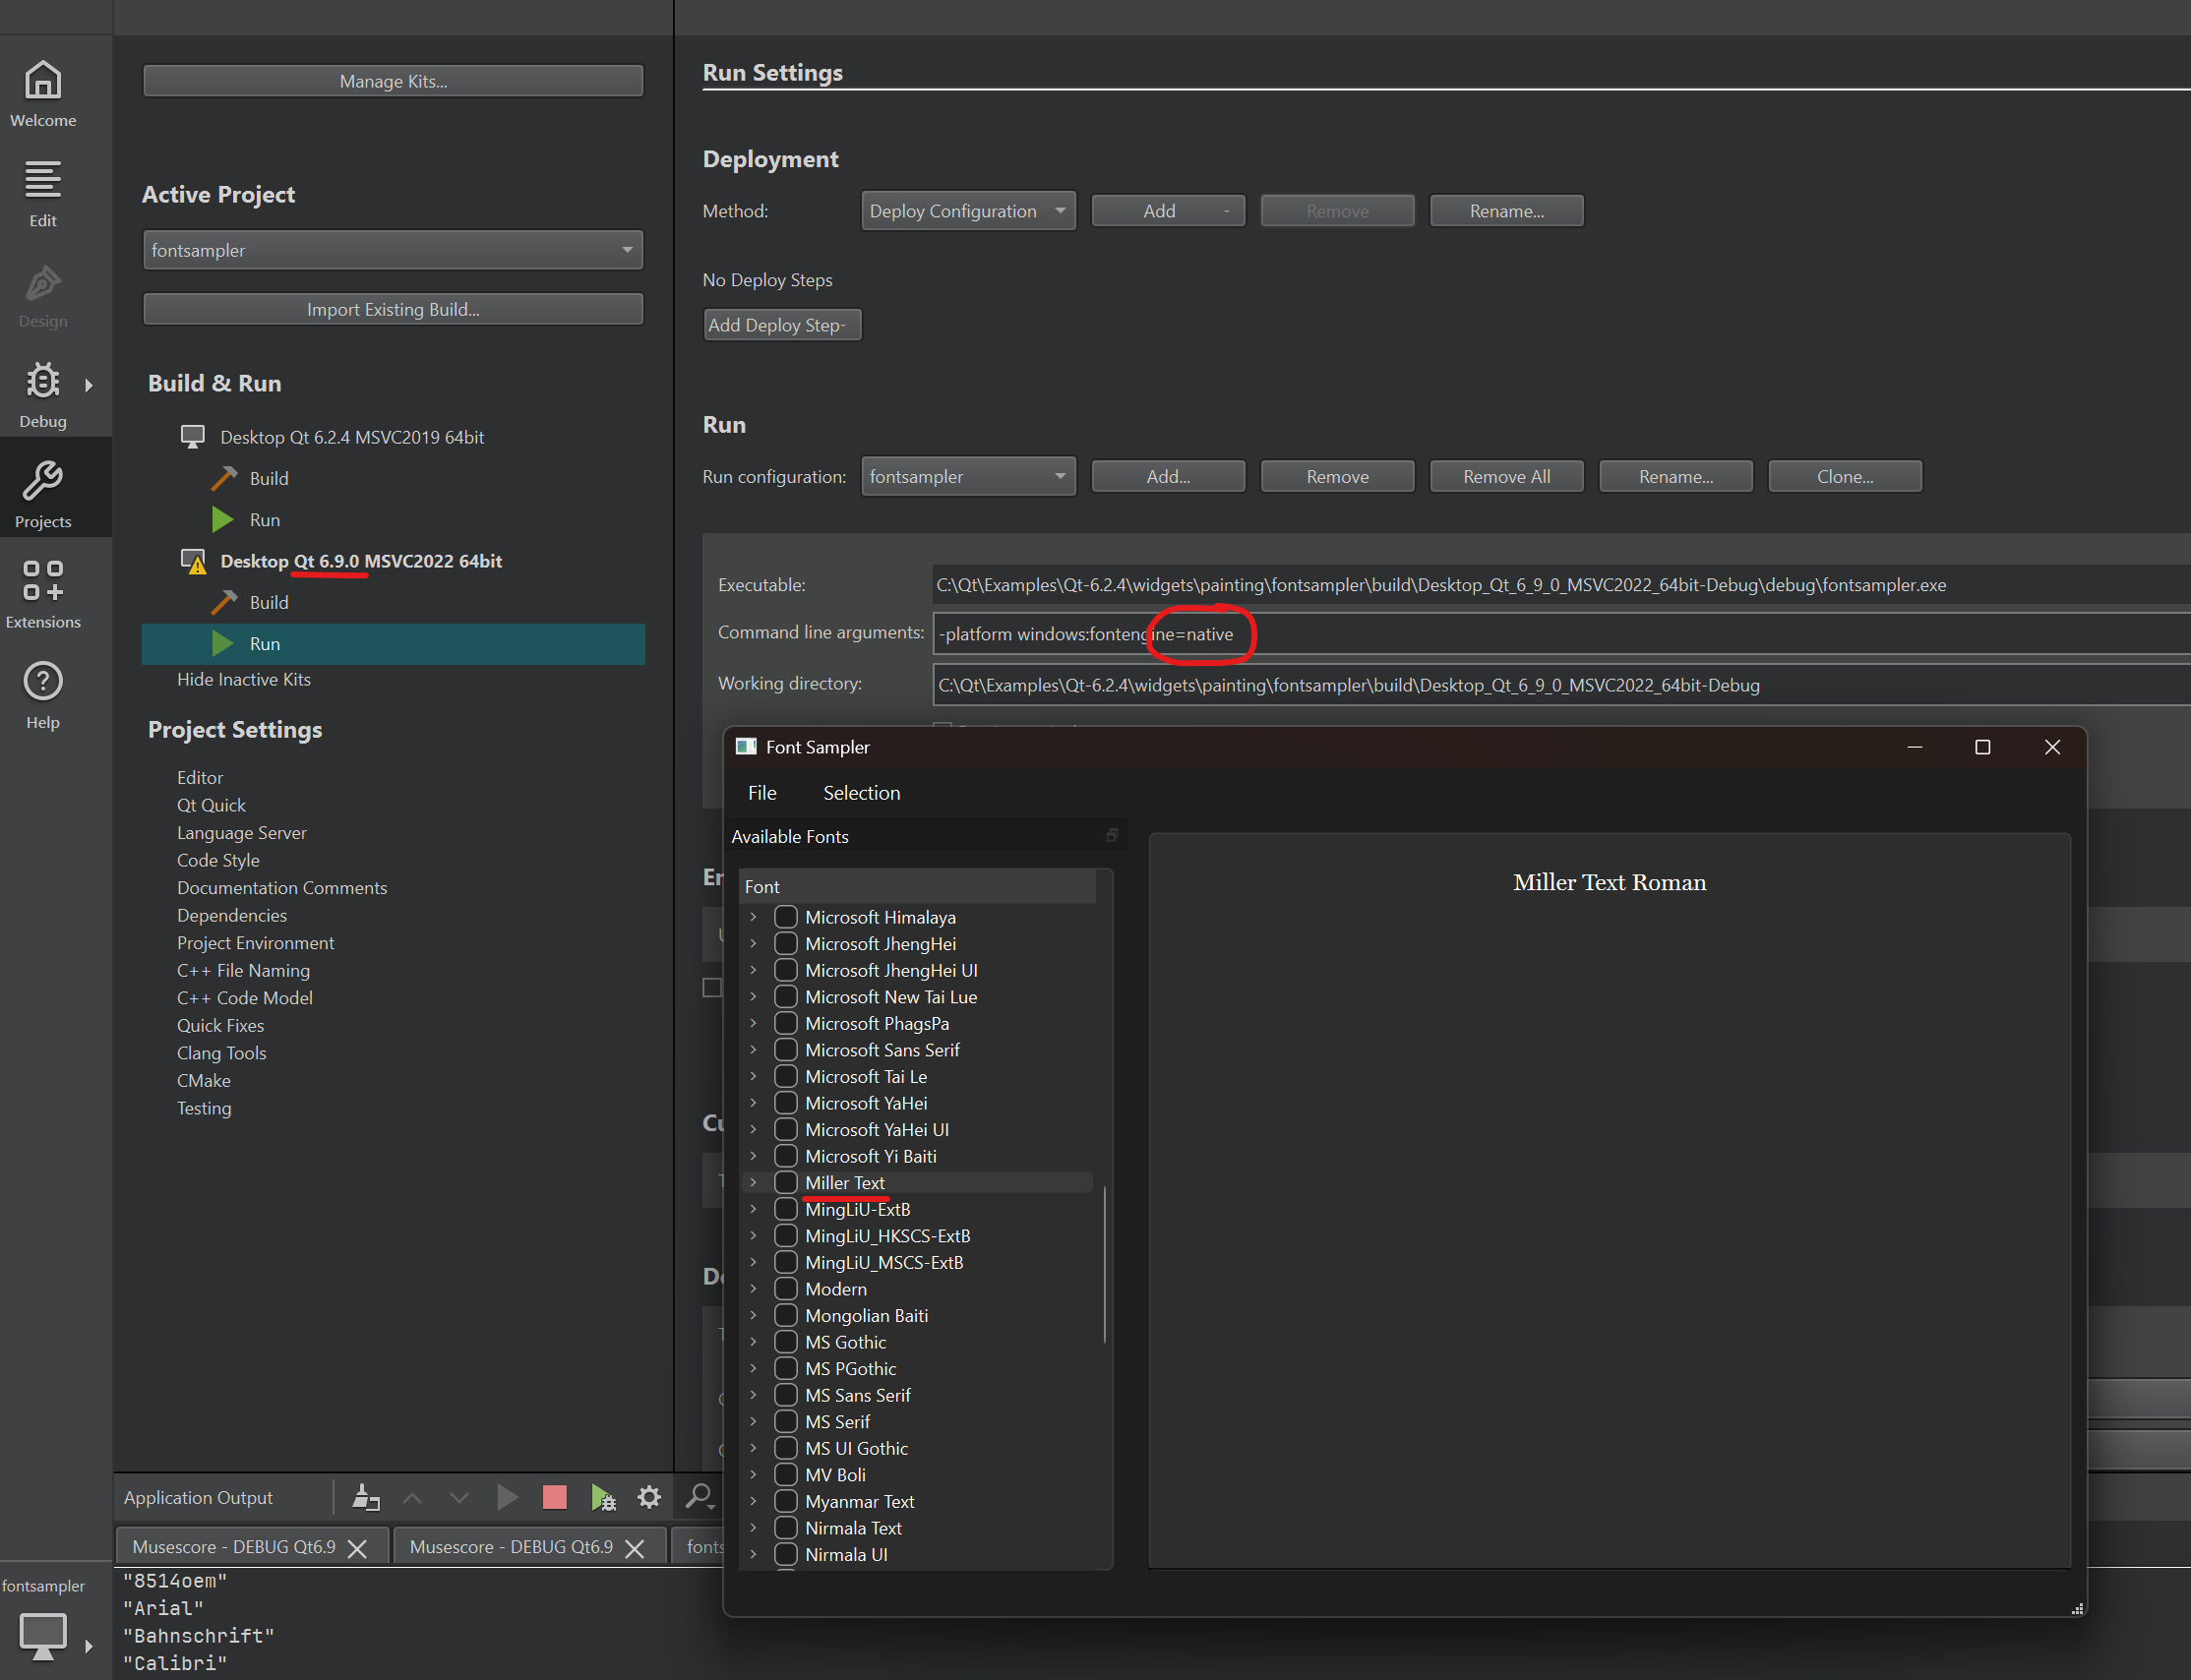The width and height of the screenshot is (2191, 1680).
Task: Open File menu in Font Sampler
Action: 762,793
